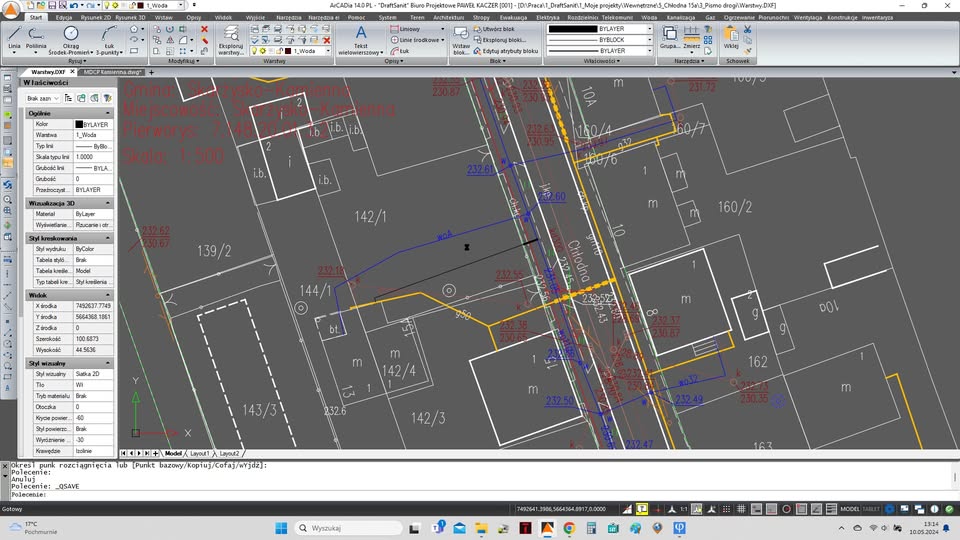Image resolution: width=960 pixels, height=540 pixels.
Task: Switch to MDCP Kamienna.dwg document tab
Action: tap(112, 72)
